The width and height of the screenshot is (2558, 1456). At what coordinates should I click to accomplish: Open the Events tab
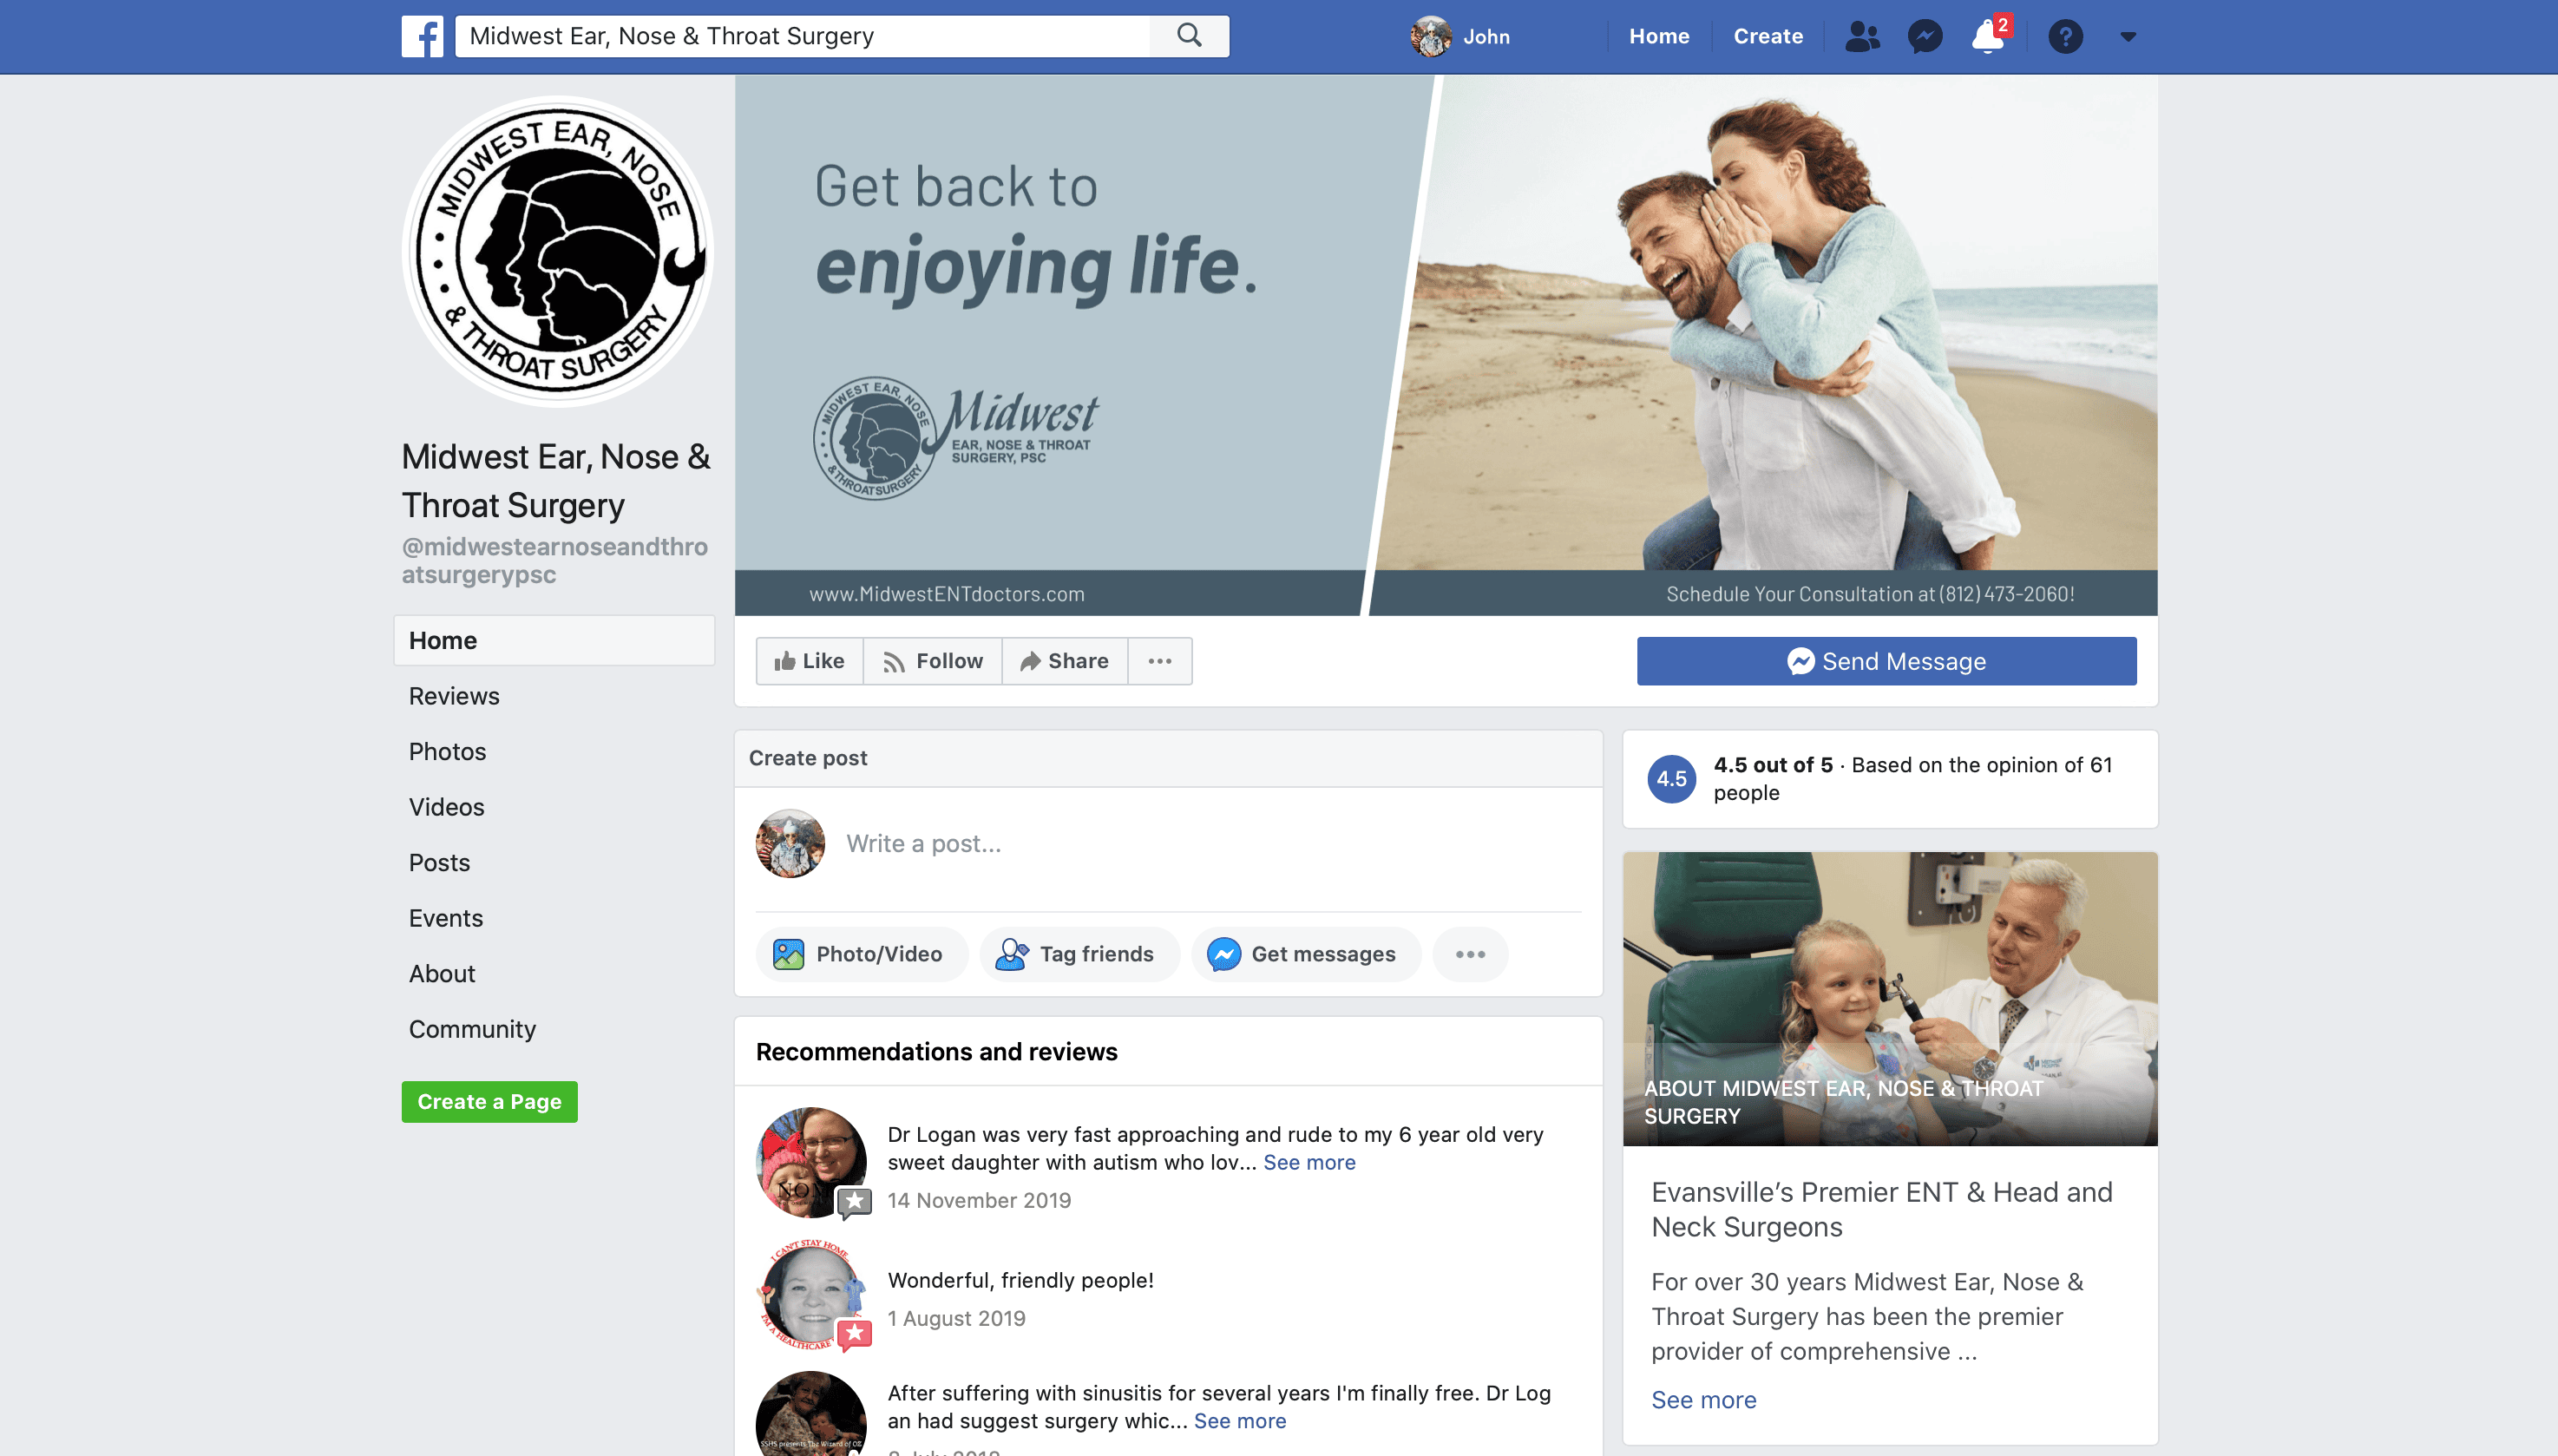(445, 918)
